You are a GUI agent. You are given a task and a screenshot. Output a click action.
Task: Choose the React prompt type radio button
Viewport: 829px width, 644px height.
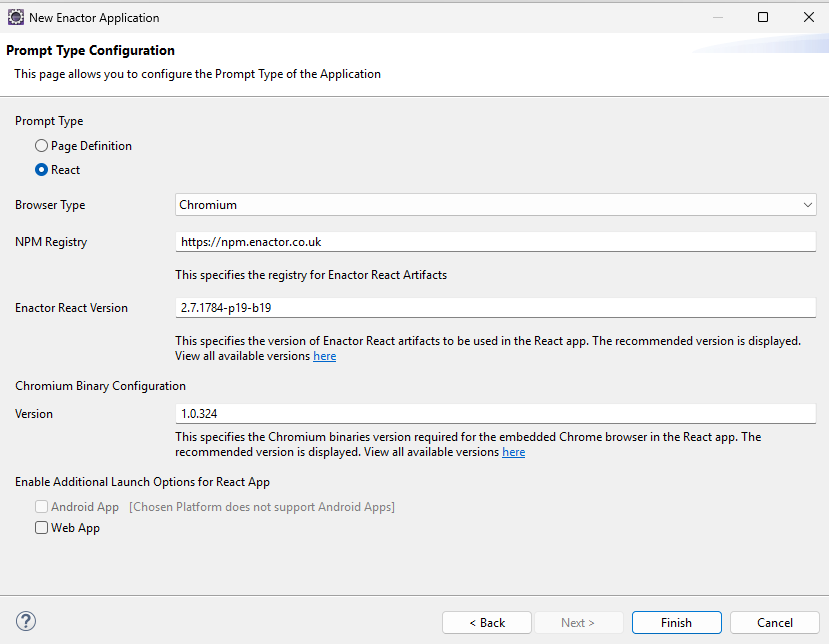[42, 170]
